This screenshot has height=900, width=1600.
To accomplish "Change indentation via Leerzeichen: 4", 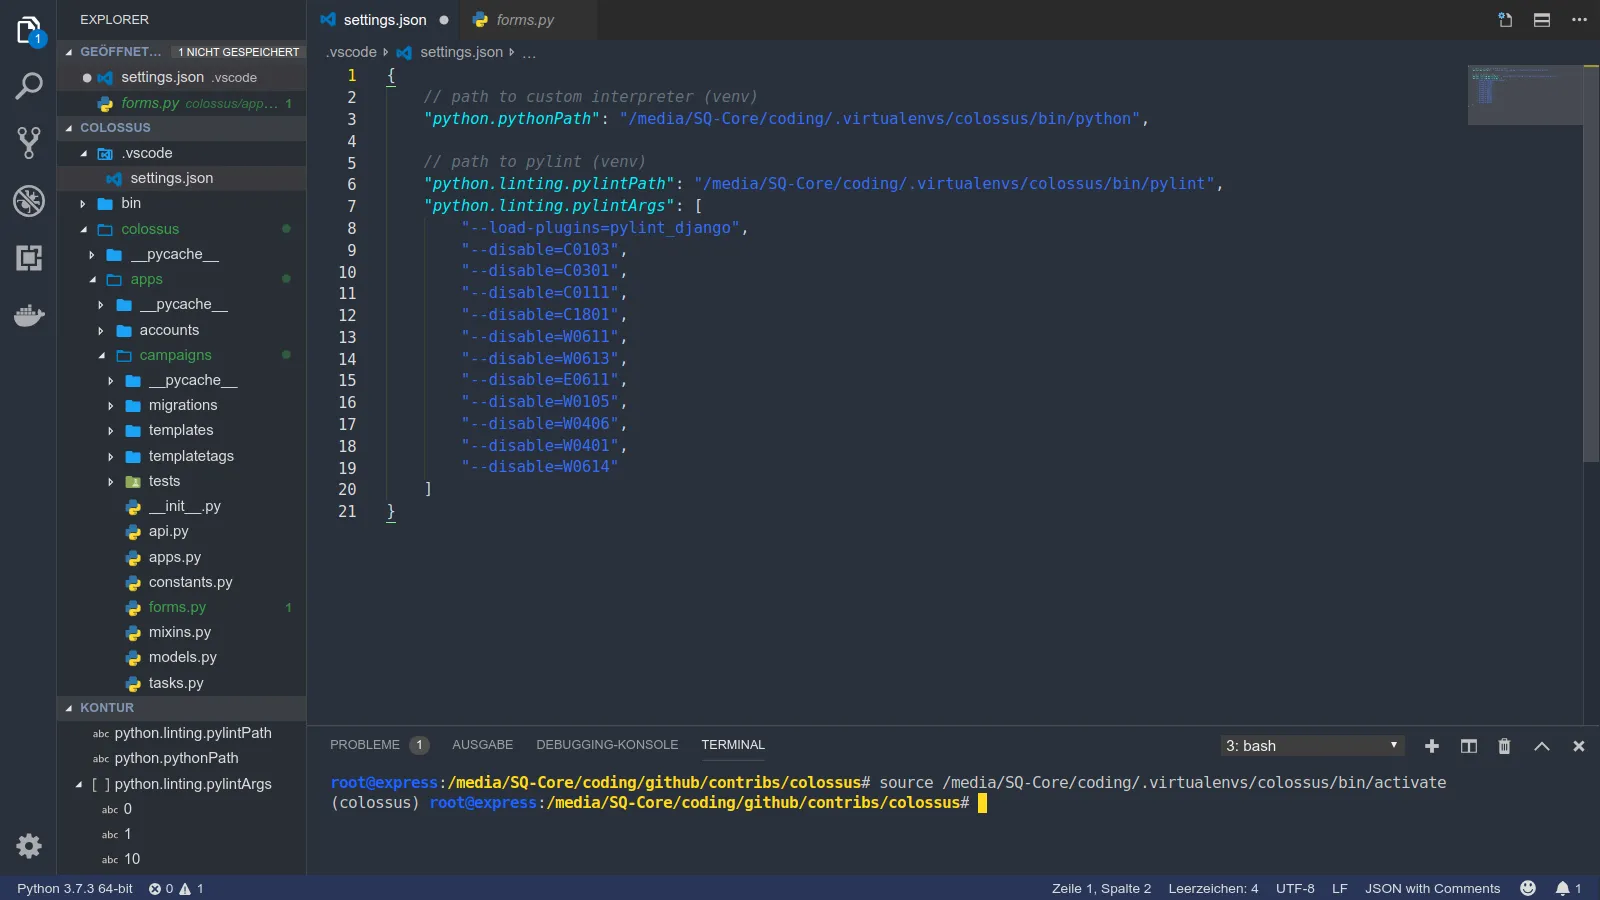I will point(1213,888).
